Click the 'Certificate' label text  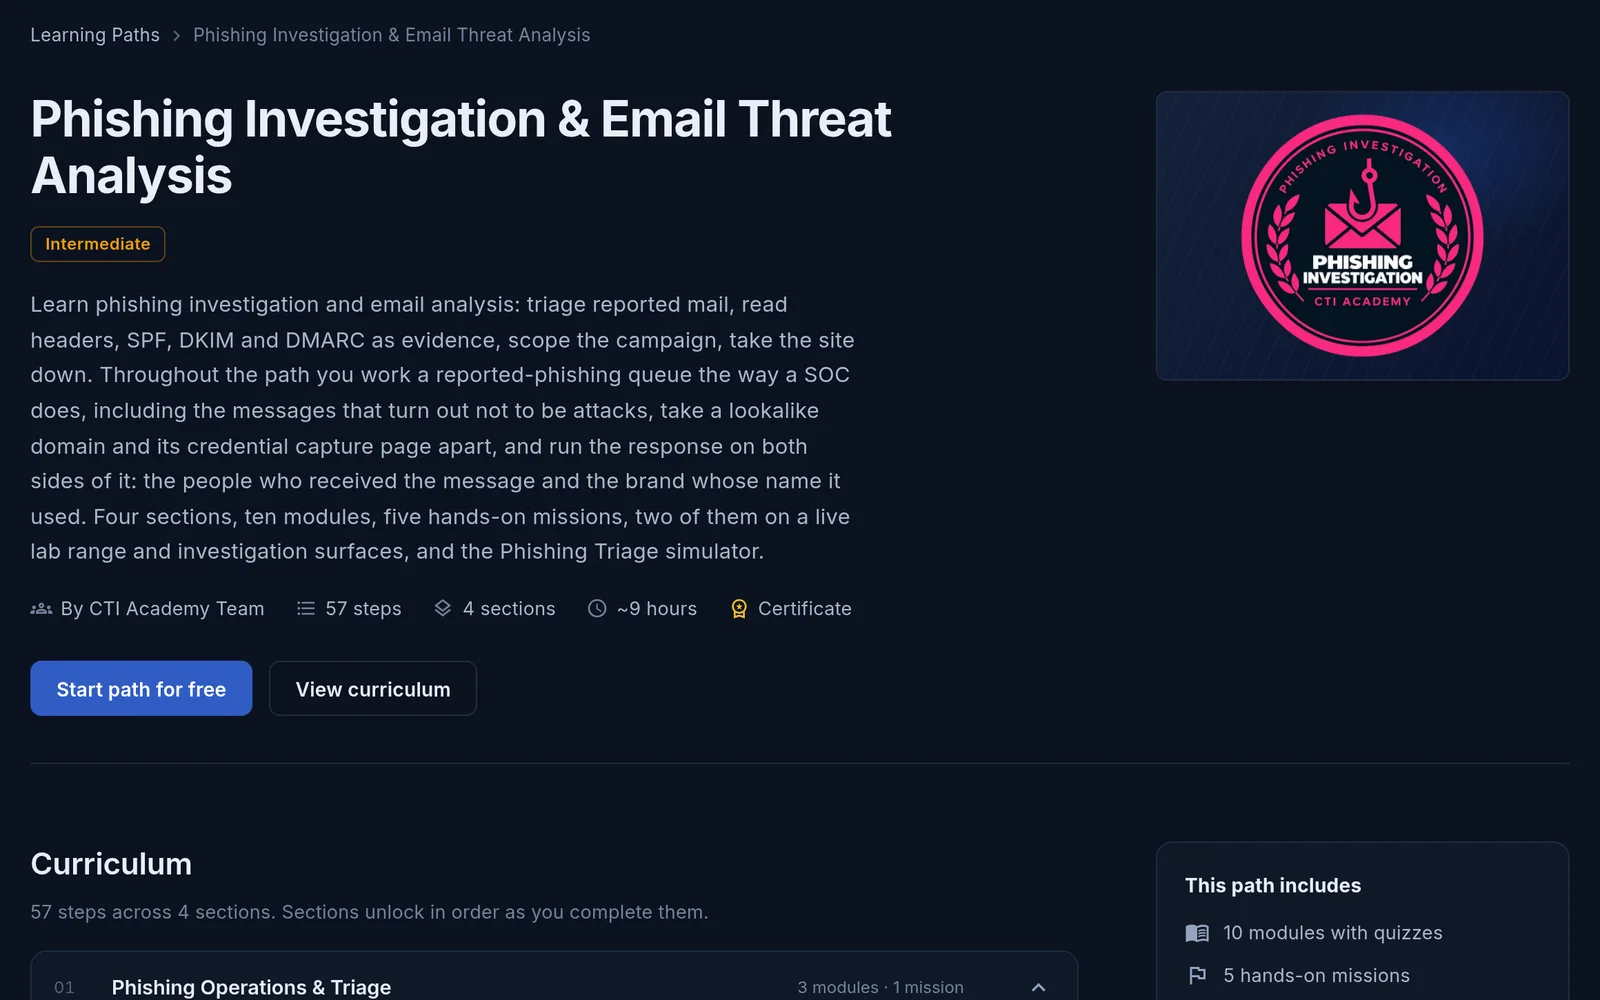pos(805,608)
